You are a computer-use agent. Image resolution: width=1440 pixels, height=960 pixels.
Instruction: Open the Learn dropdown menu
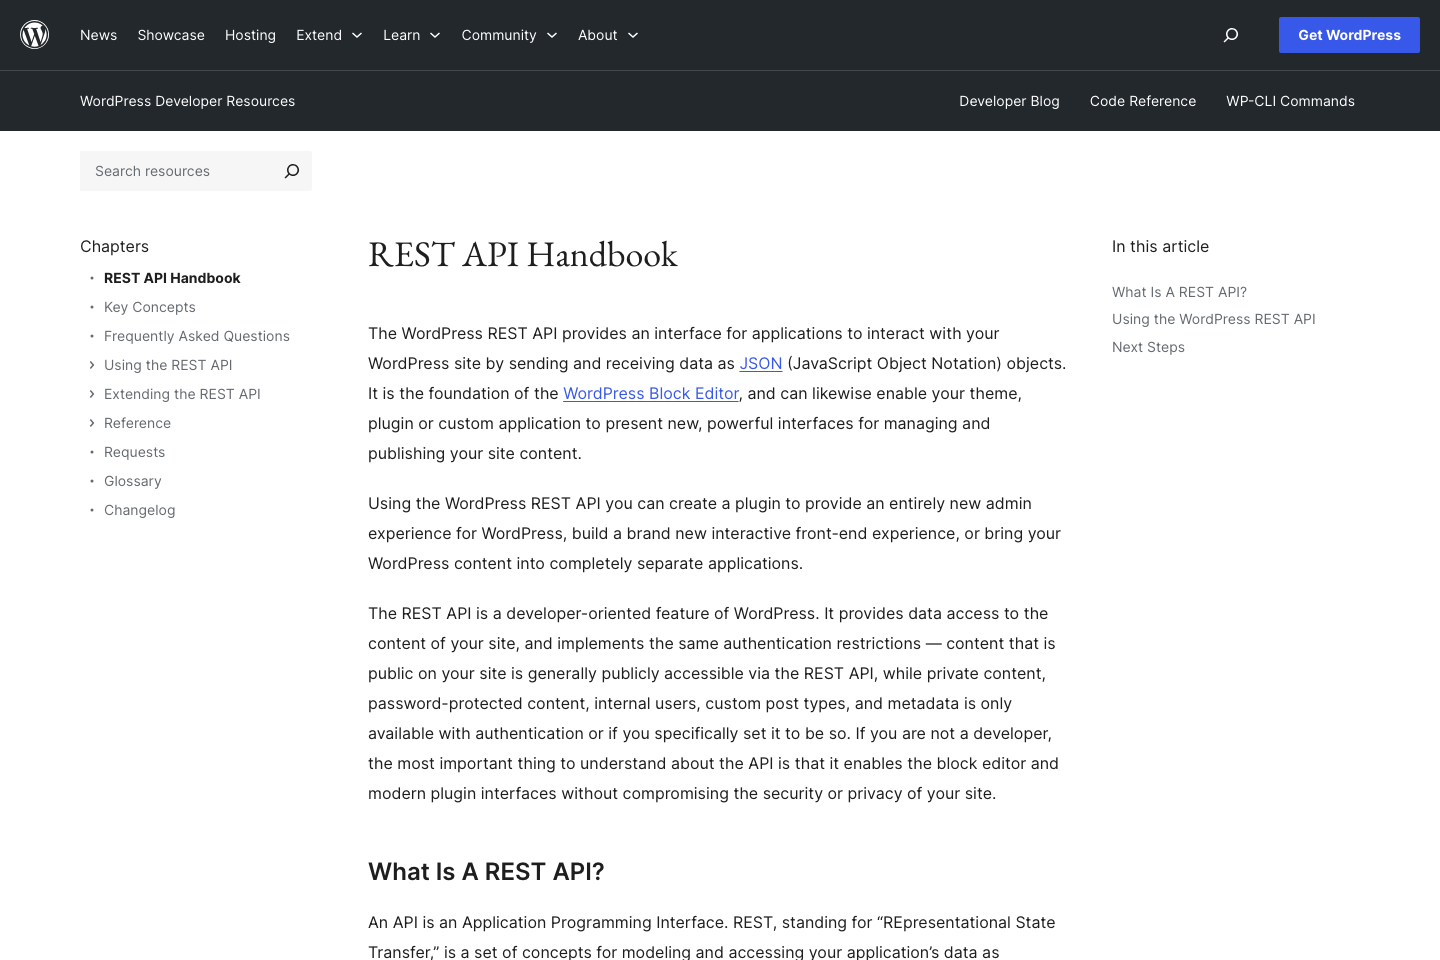pos(411,35)
